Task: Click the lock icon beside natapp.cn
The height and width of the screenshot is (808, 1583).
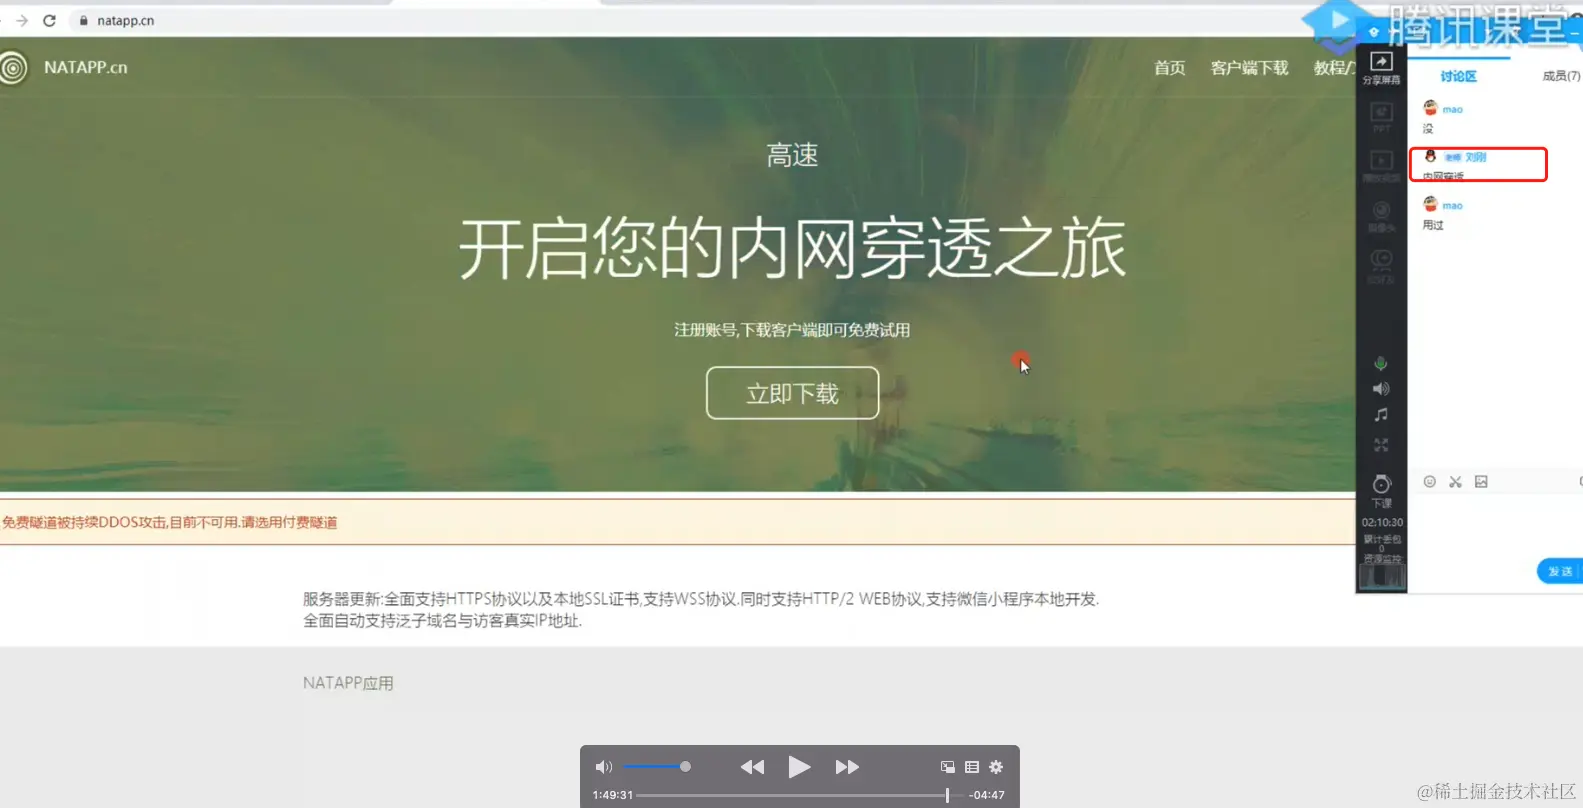Action: point(83,20)
